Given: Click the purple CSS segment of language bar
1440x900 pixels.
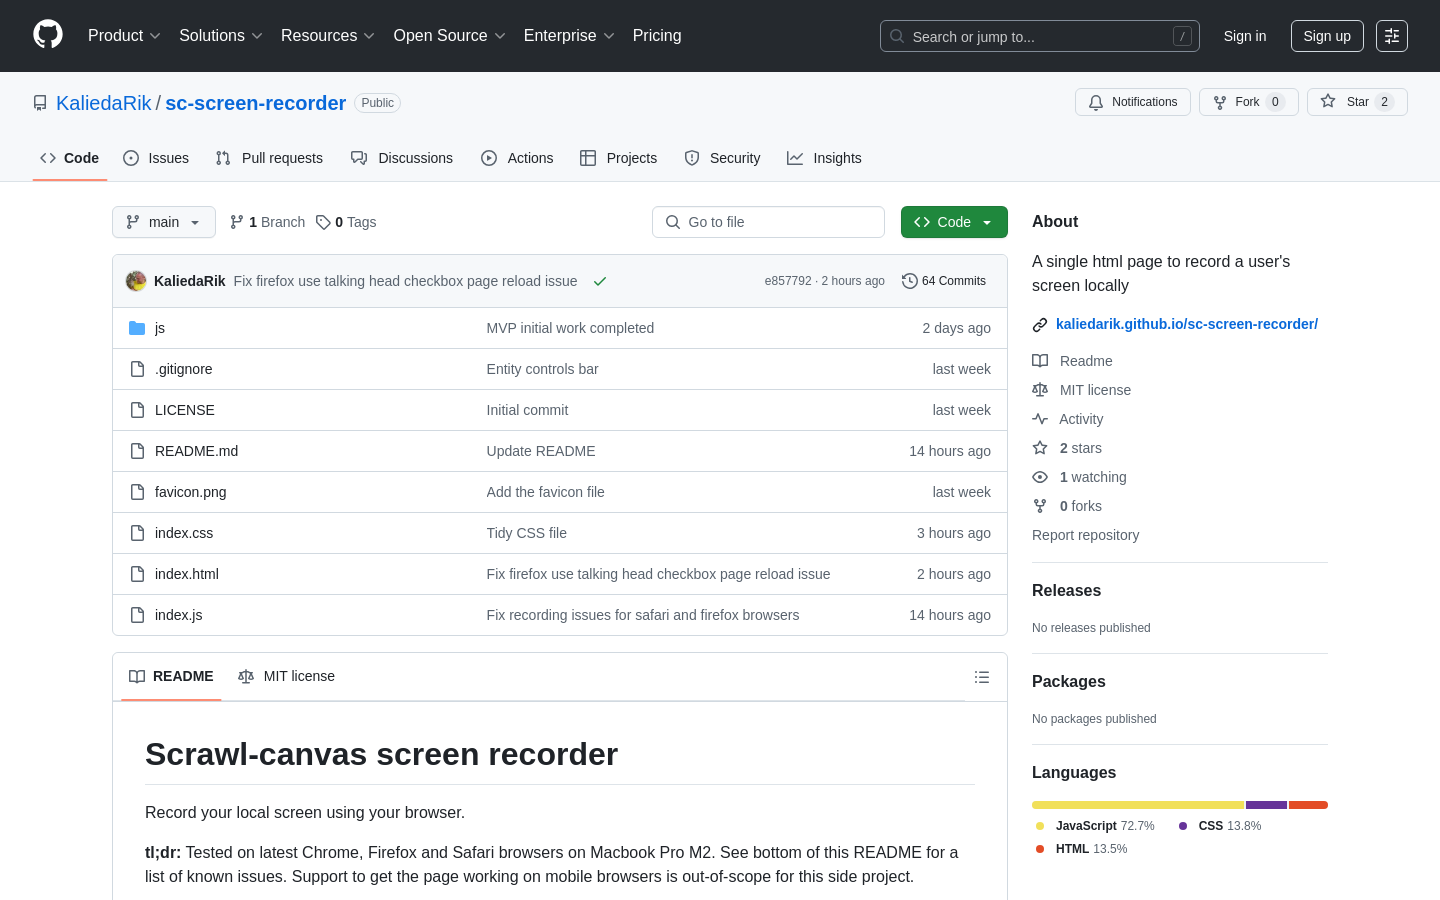Looking at the screenshot, I should pos(1267,805).
